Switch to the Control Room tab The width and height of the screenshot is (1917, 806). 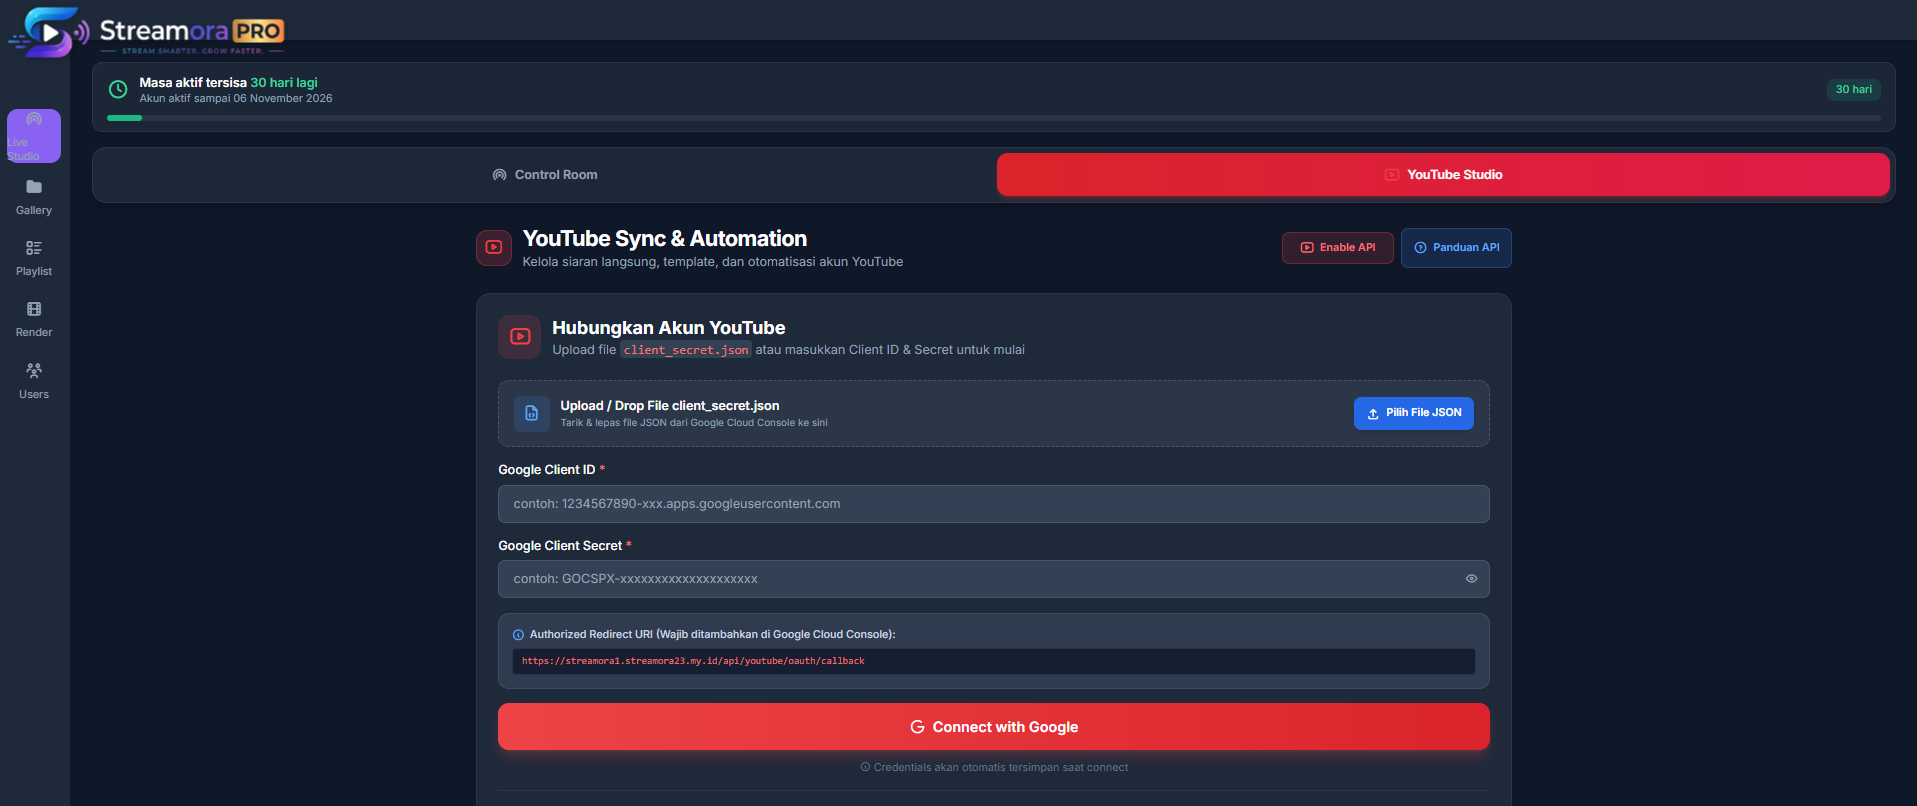pos(545,175)
